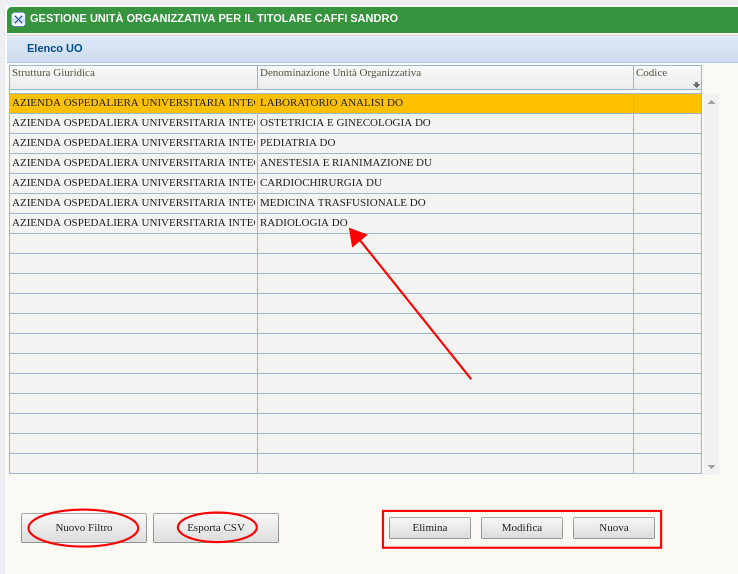
Task: Close the Gestione Unità Organizzativa window
Action: [x=18, y=19]
